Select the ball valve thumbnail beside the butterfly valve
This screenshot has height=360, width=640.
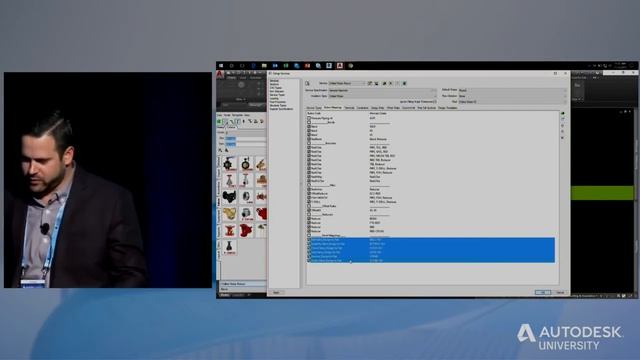[246, 164]
